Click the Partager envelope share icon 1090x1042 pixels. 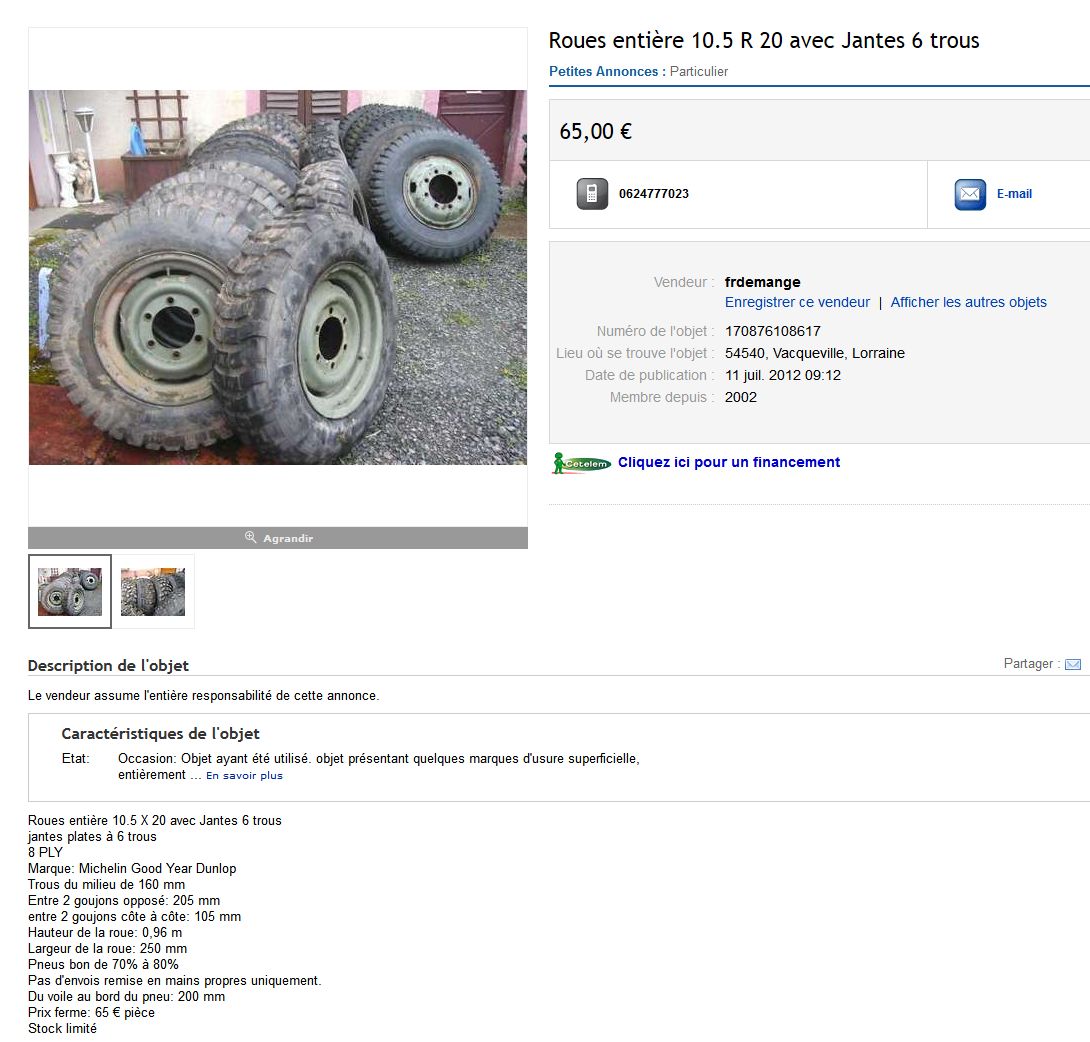1073,664
